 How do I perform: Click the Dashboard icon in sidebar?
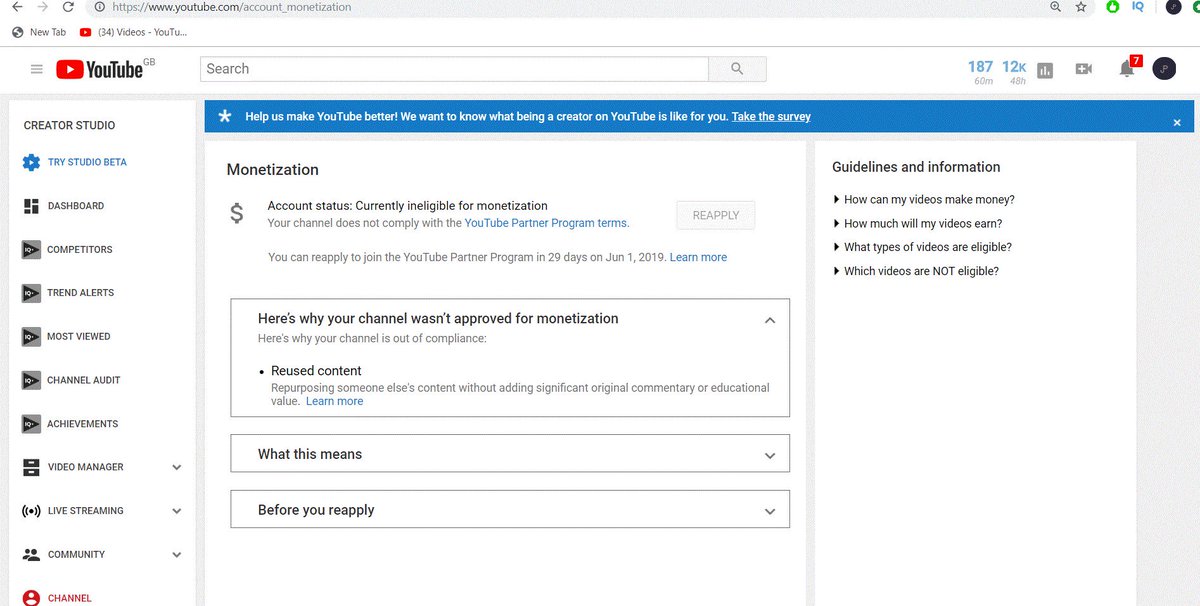pos(31,206)
